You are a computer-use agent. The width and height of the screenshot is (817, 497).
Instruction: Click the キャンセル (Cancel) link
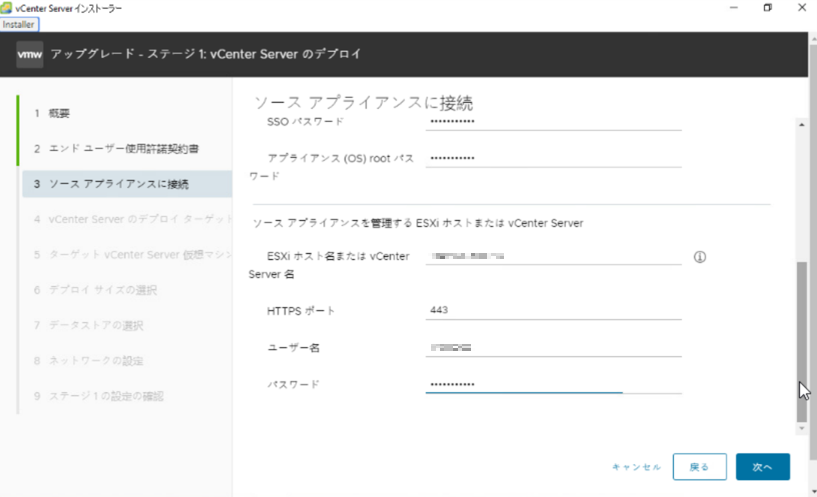coord(636,467)
